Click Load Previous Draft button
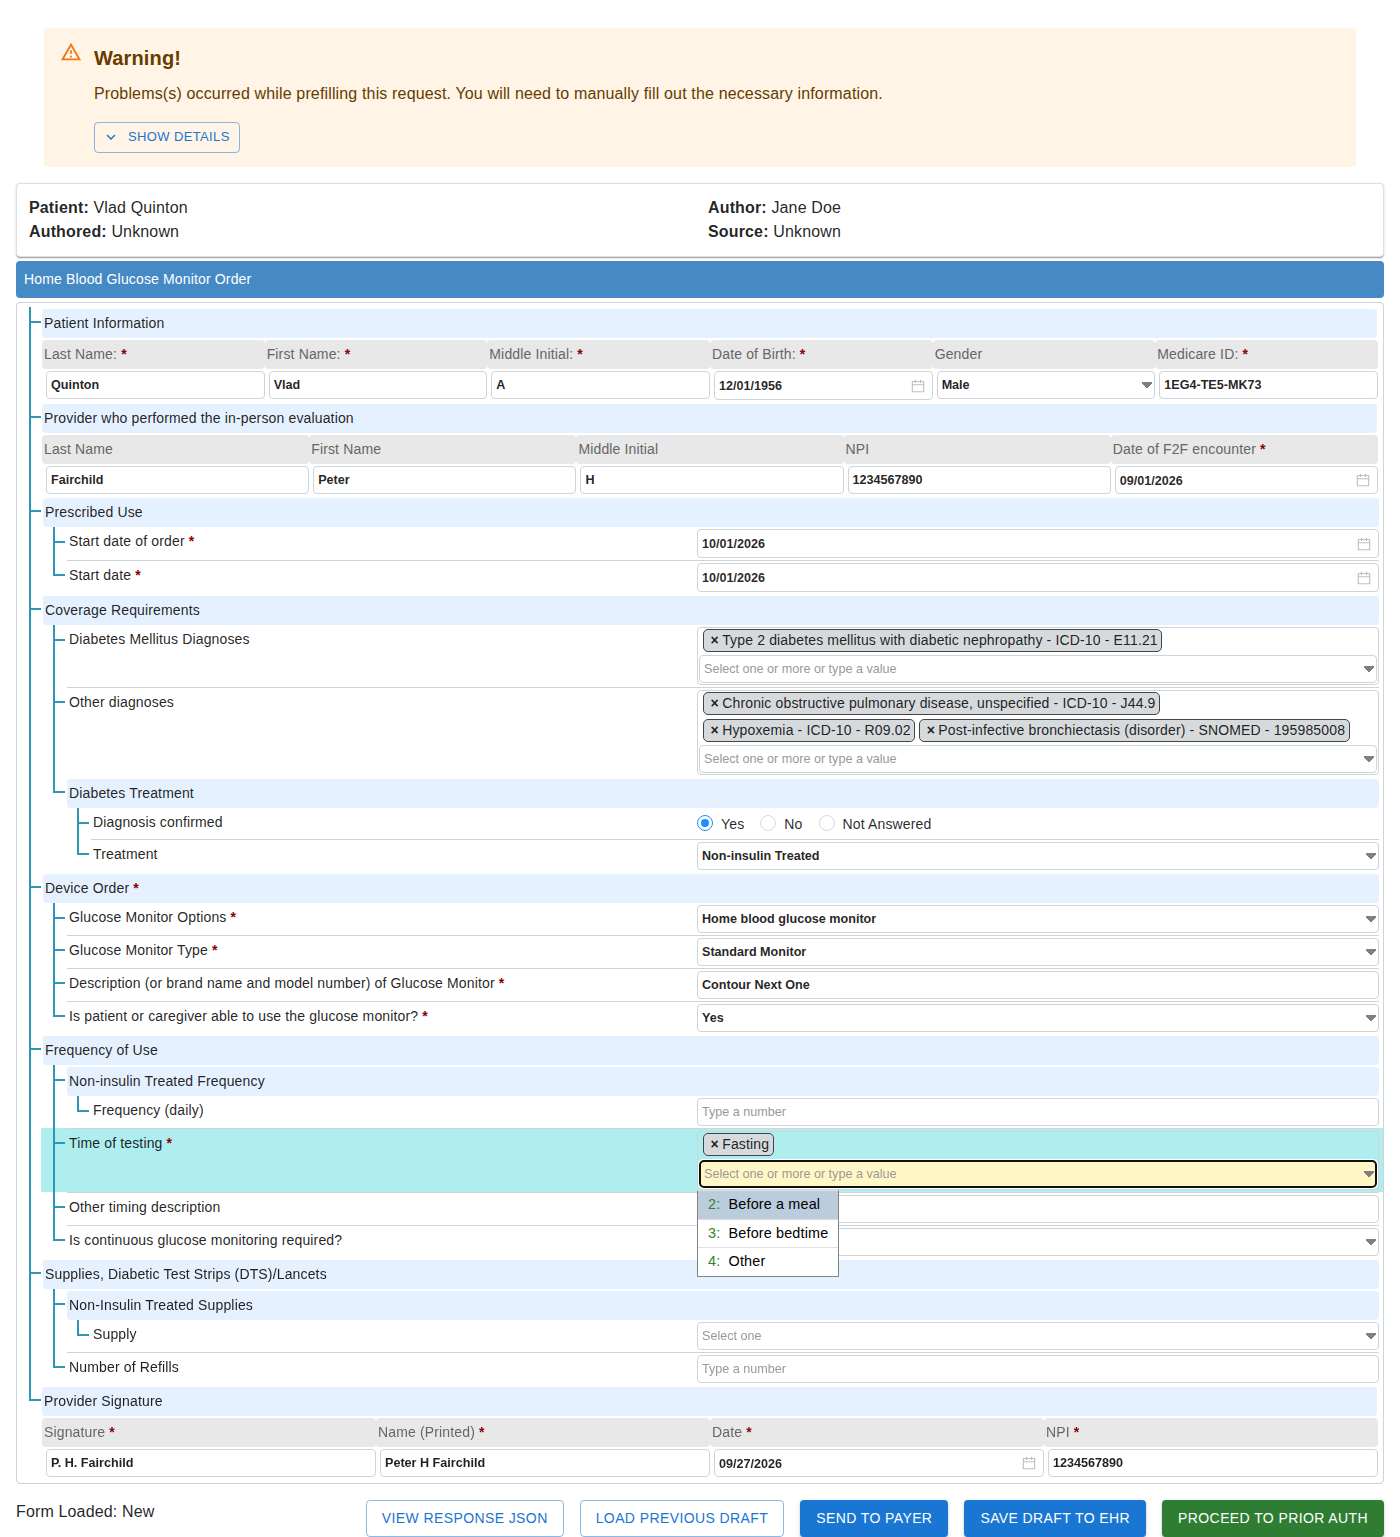1400x1537 pixels. (682, 1518)
